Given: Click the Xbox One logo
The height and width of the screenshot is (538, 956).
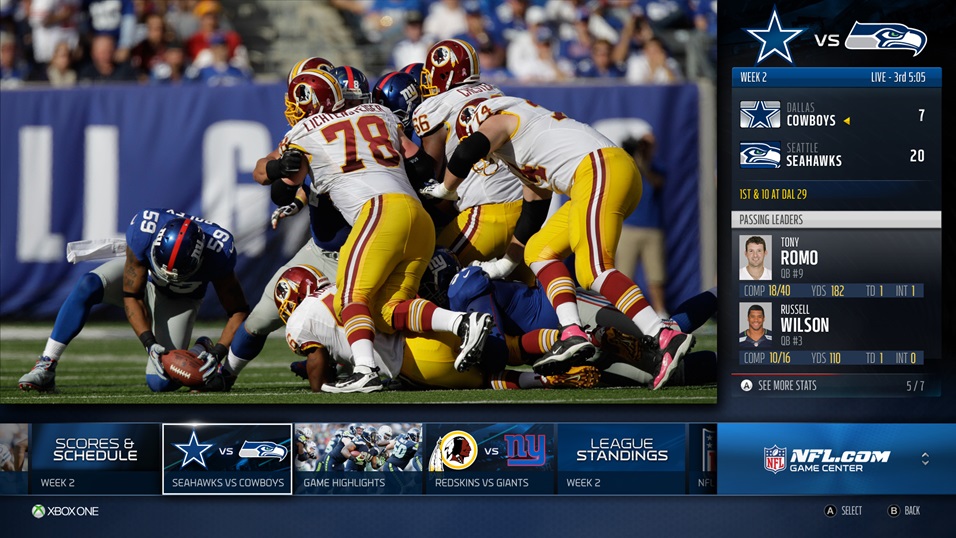Looking at the screenshot, I should [65, 511].
